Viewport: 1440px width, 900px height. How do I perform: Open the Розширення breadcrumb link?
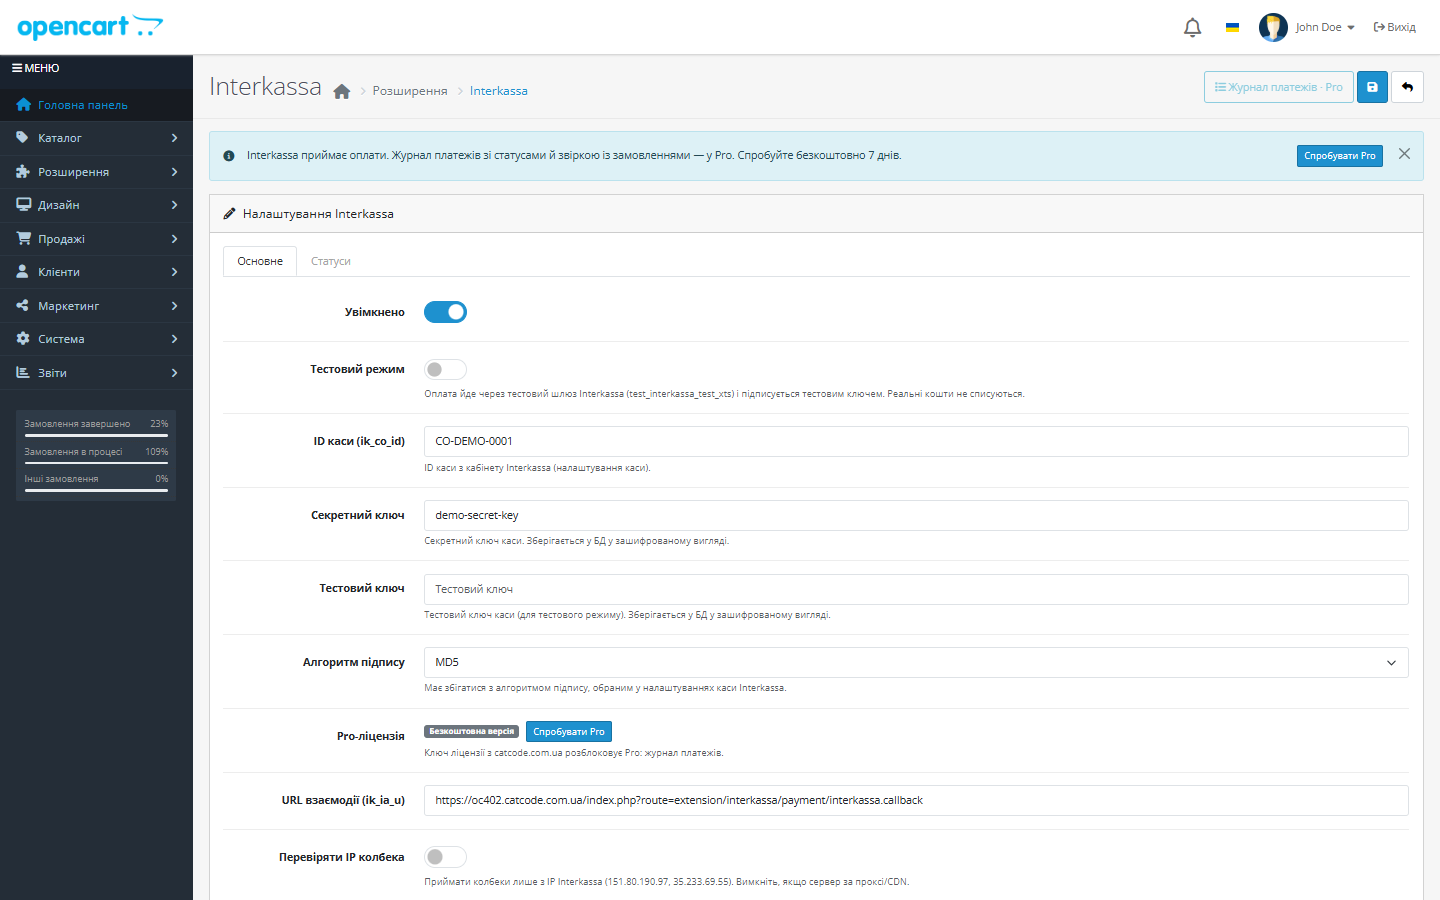[410, 91]
